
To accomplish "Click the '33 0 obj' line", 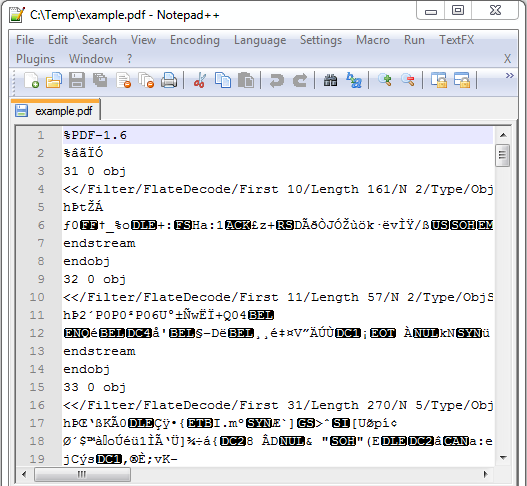I will (95, 387).
